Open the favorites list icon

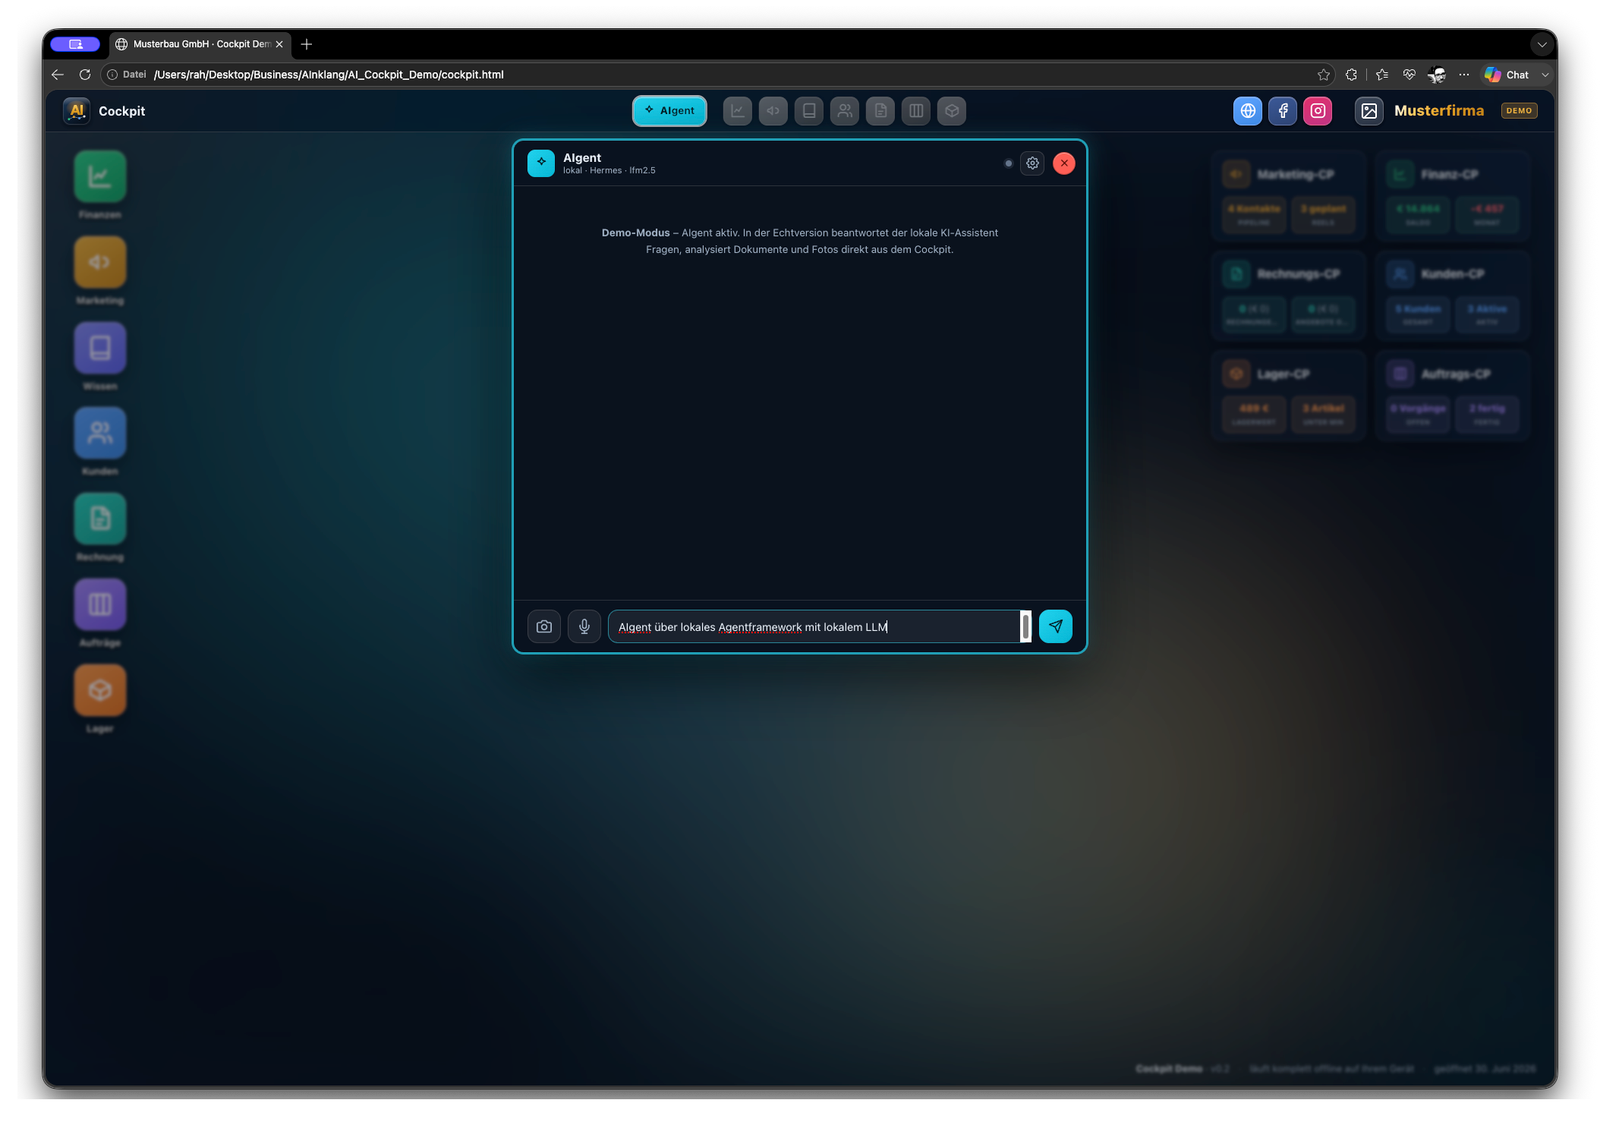click(1382, 75)
